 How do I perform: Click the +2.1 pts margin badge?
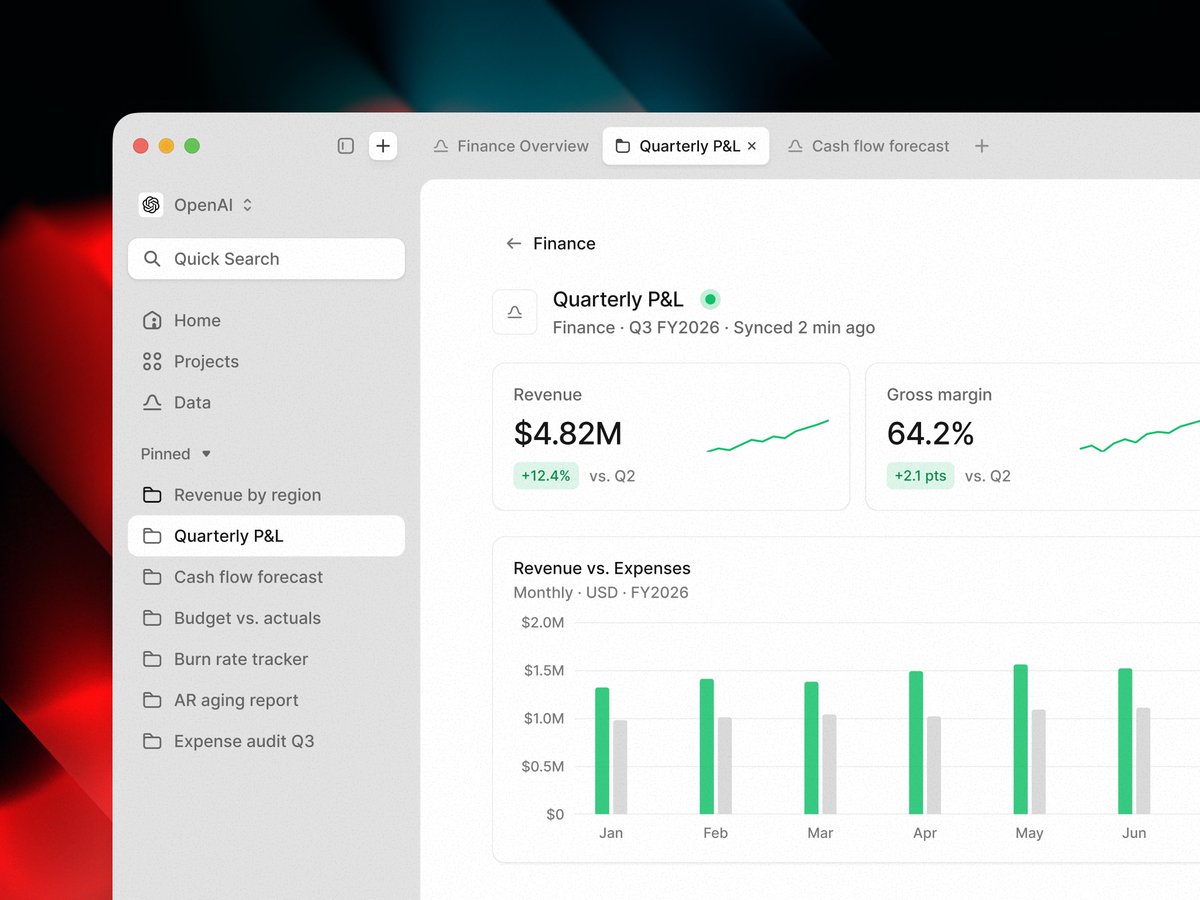(x=920, y=476)
